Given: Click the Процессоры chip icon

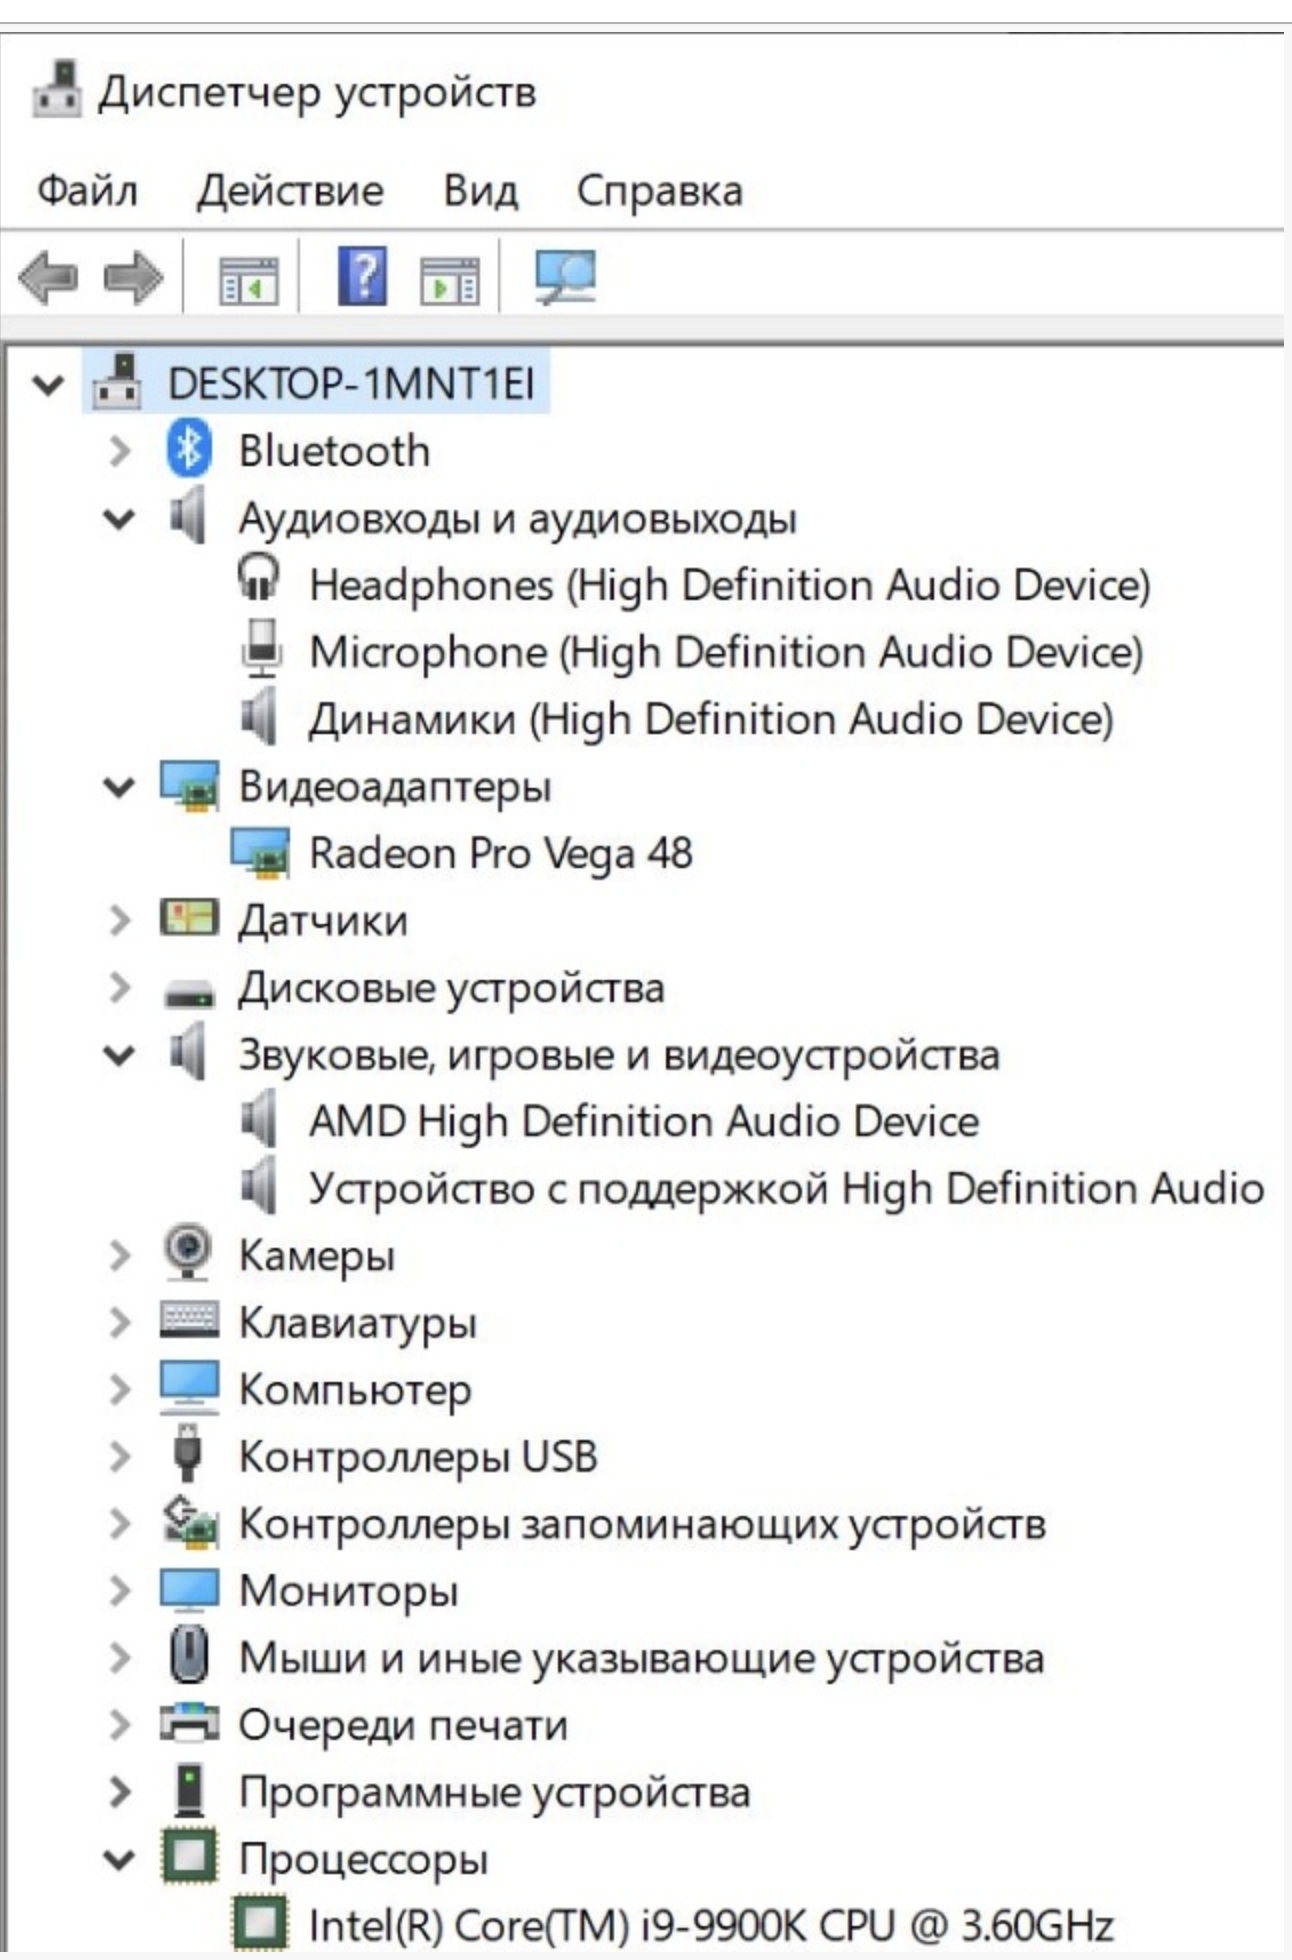Looking at the screenshot, I should pyautogui.click(x=188, y=1856).
